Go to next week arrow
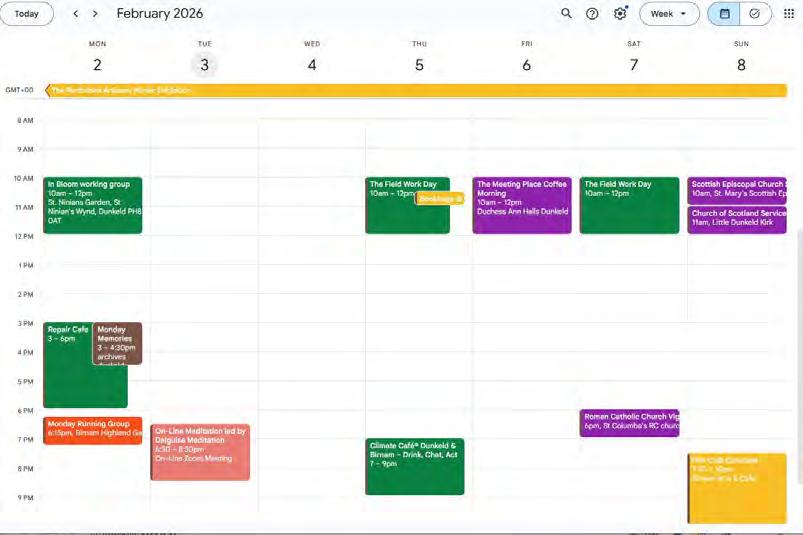This screenshot has height=535, width=803. click(x=95, y=14)
